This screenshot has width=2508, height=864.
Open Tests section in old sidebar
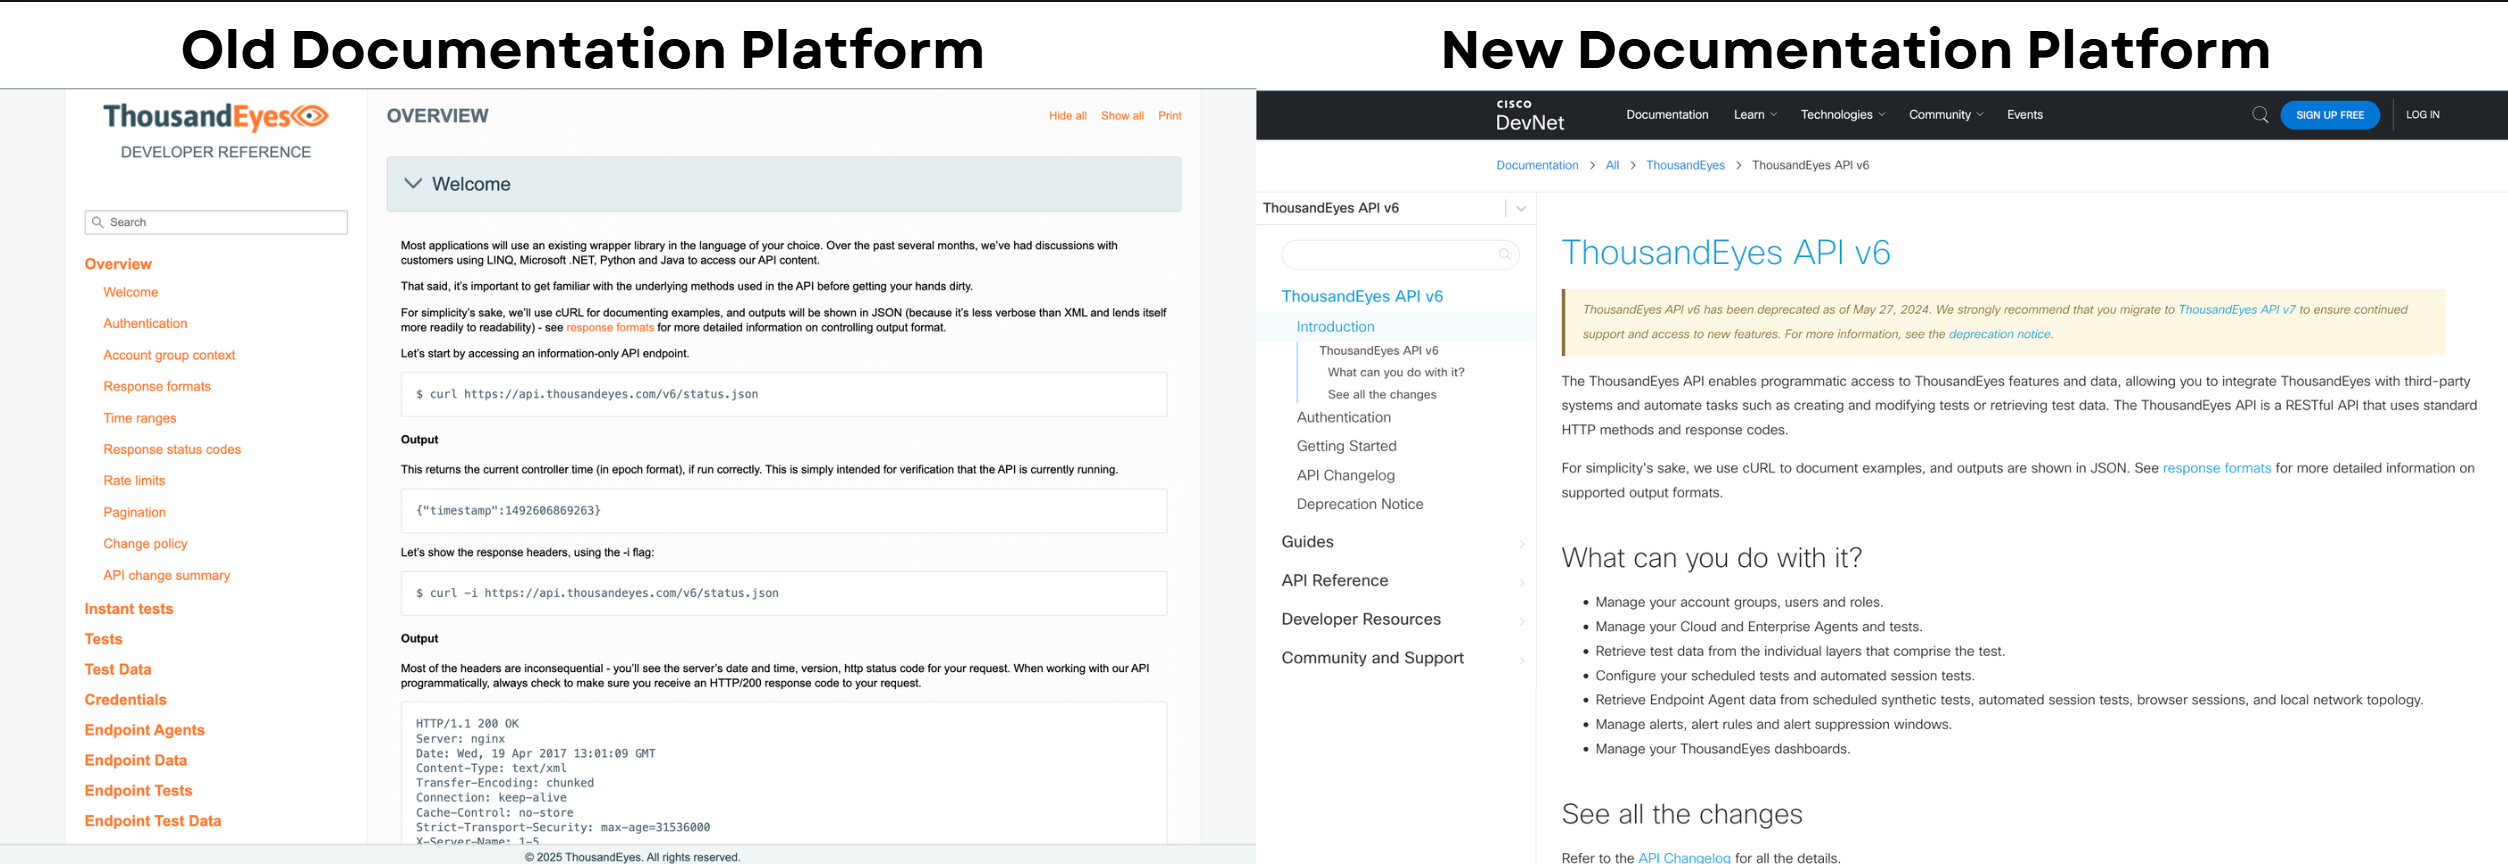(103, 639)
